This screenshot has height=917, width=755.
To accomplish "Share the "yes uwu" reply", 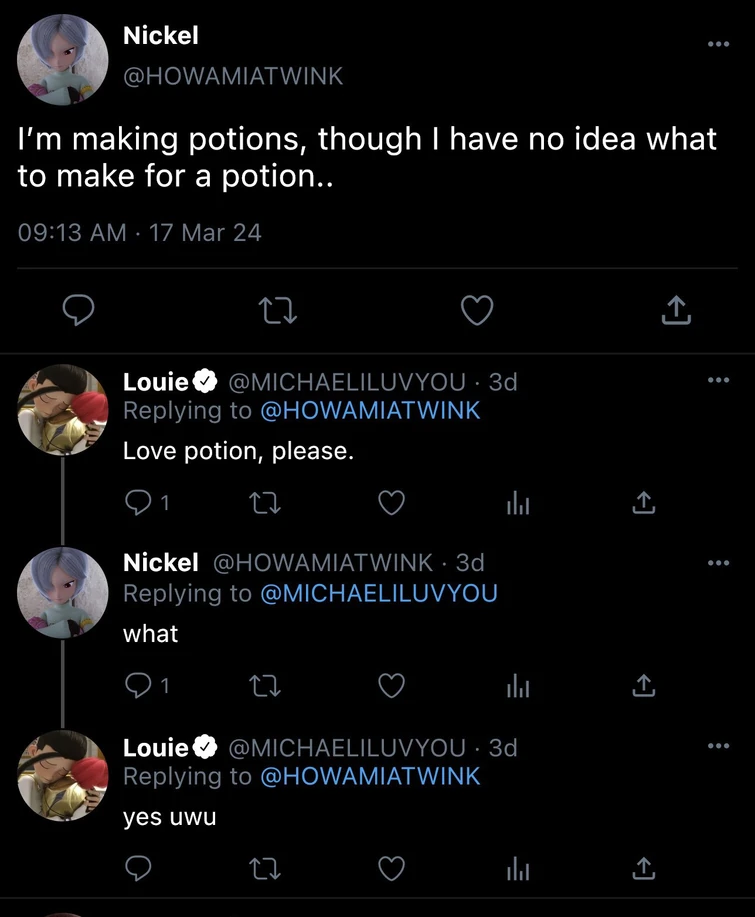I will point(643,868).
